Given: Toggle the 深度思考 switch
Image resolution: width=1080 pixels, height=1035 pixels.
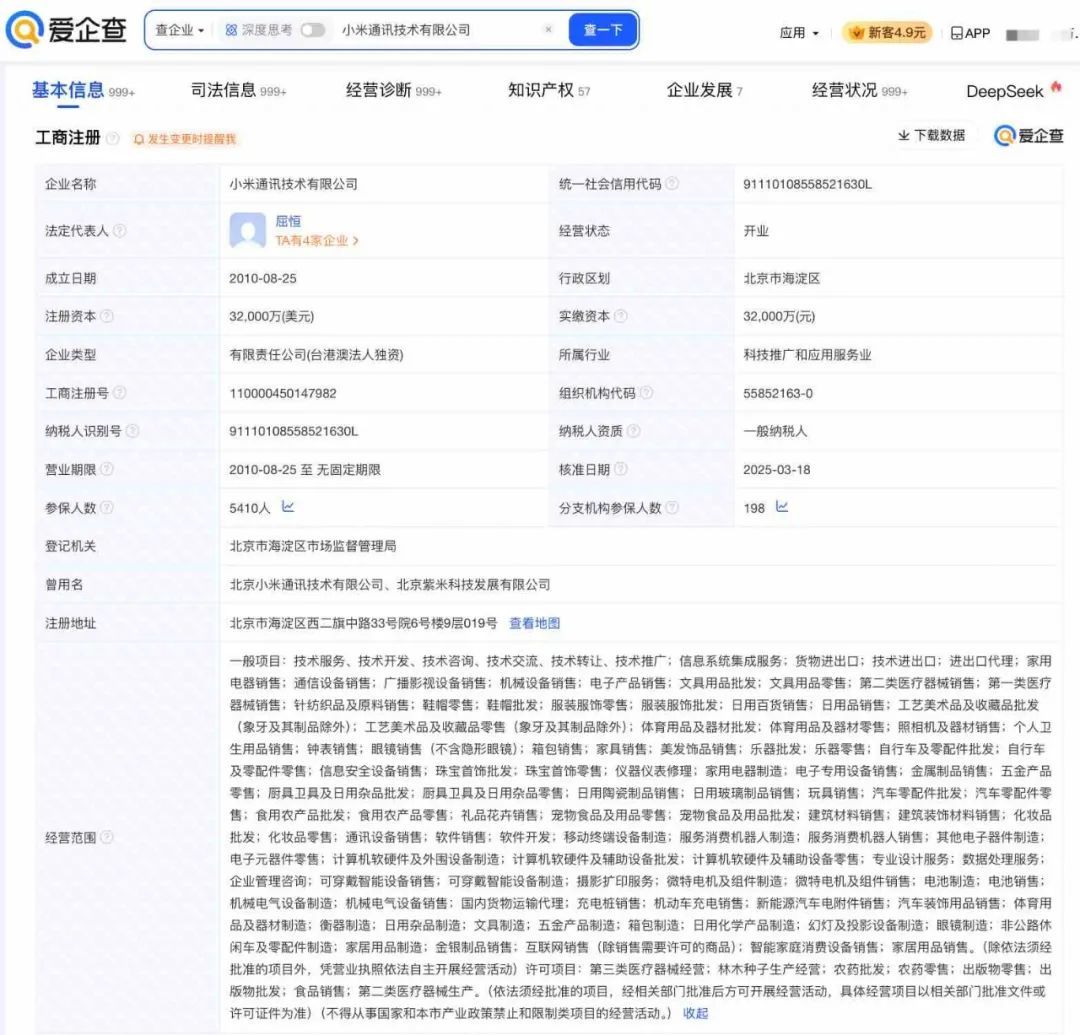Looking at the screenshot, I should pyautogui.click(x=313, y=30).
